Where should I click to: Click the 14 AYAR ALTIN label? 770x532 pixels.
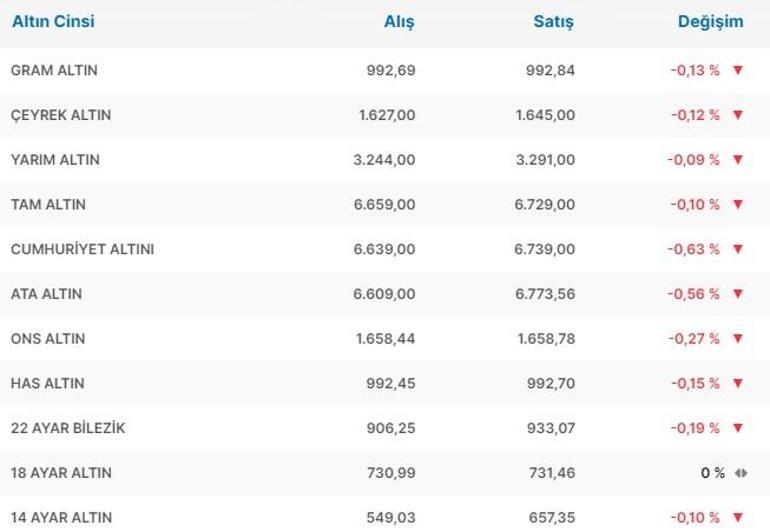point(61,518)
